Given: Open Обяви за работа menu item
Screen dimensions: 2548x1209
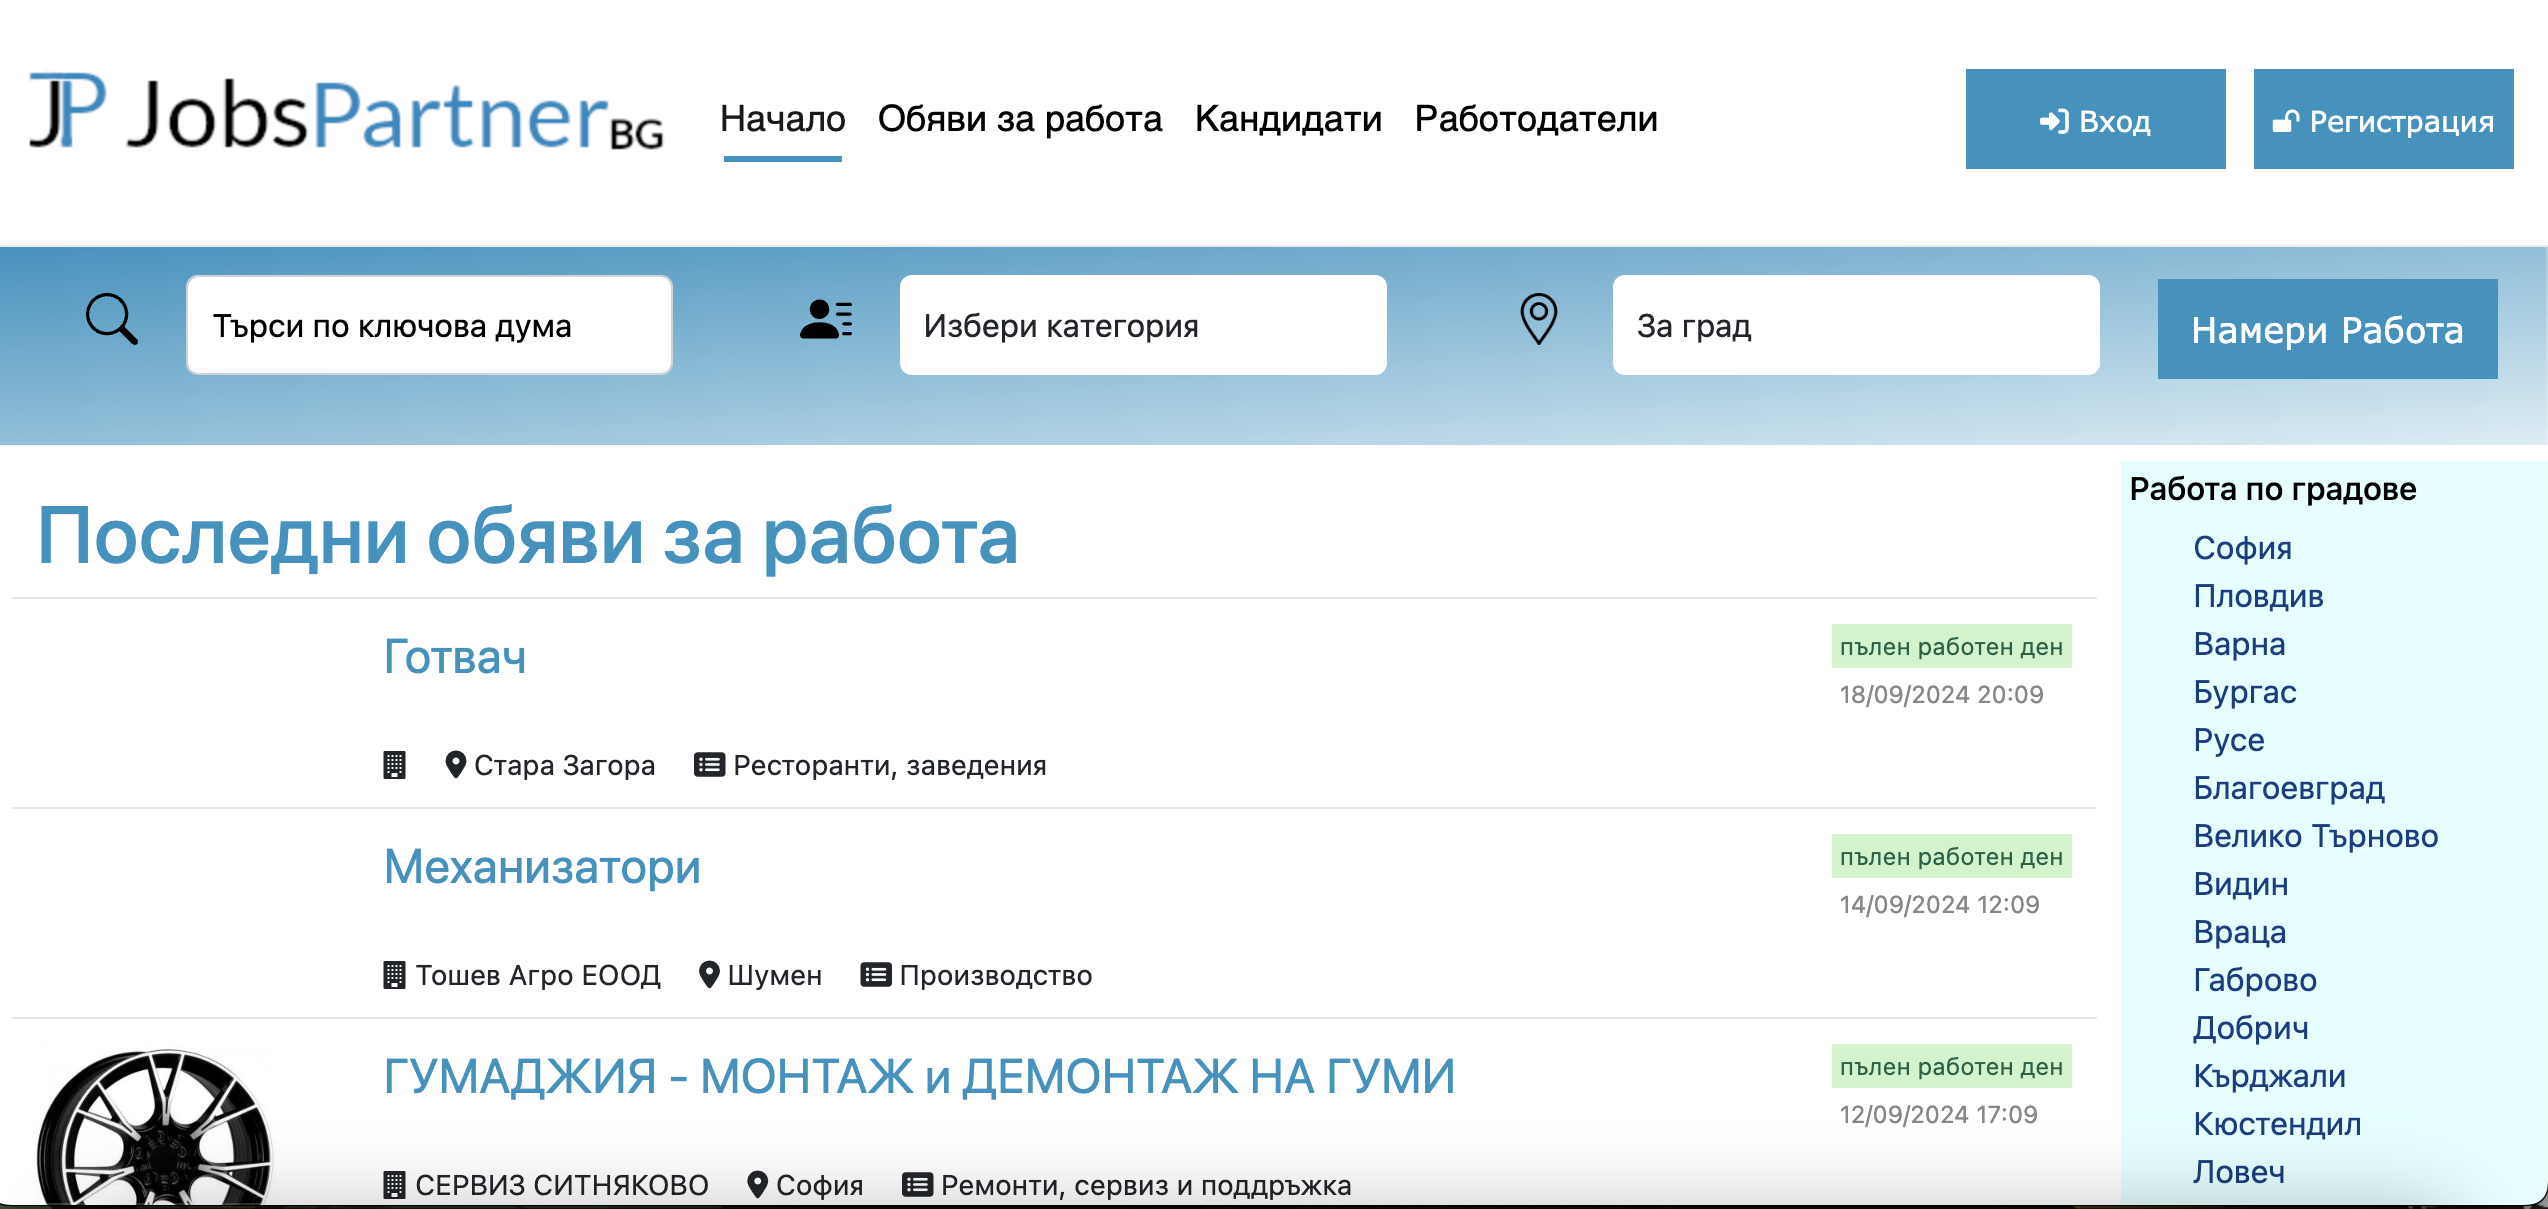Looking at the screenshot, I should (1020, 119).
